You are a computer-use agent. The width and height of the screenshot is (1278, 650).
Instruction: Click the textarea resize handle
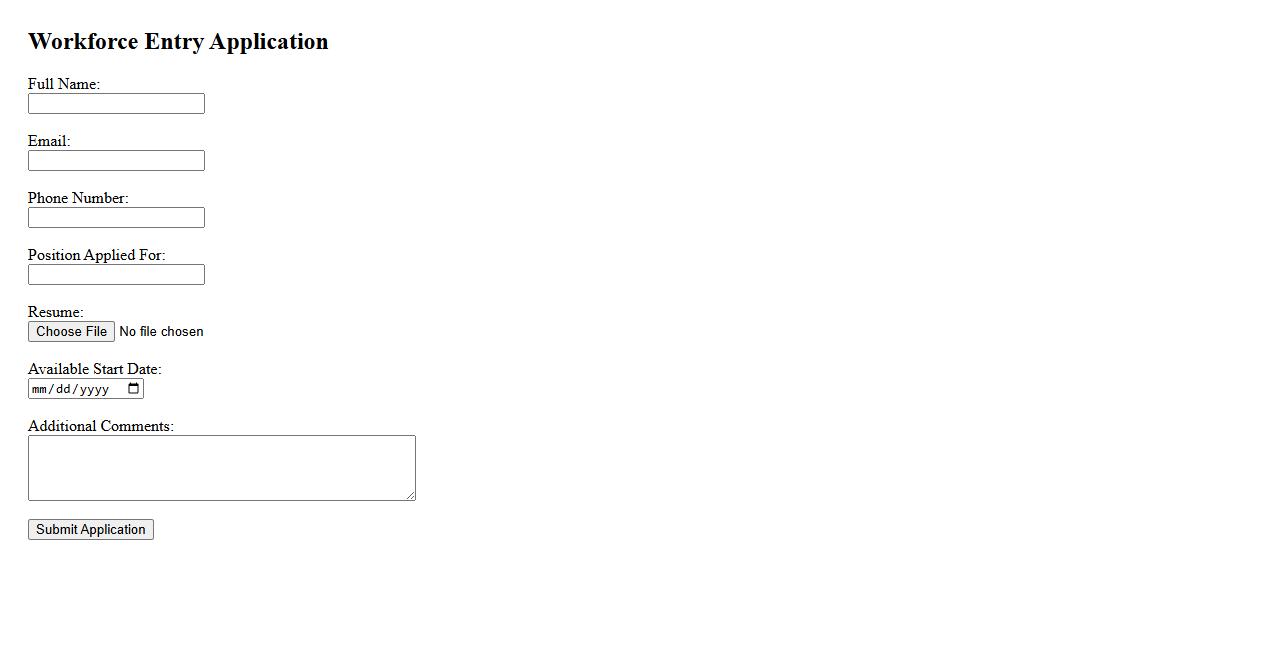pyautogui.click(x=410, y=495)
